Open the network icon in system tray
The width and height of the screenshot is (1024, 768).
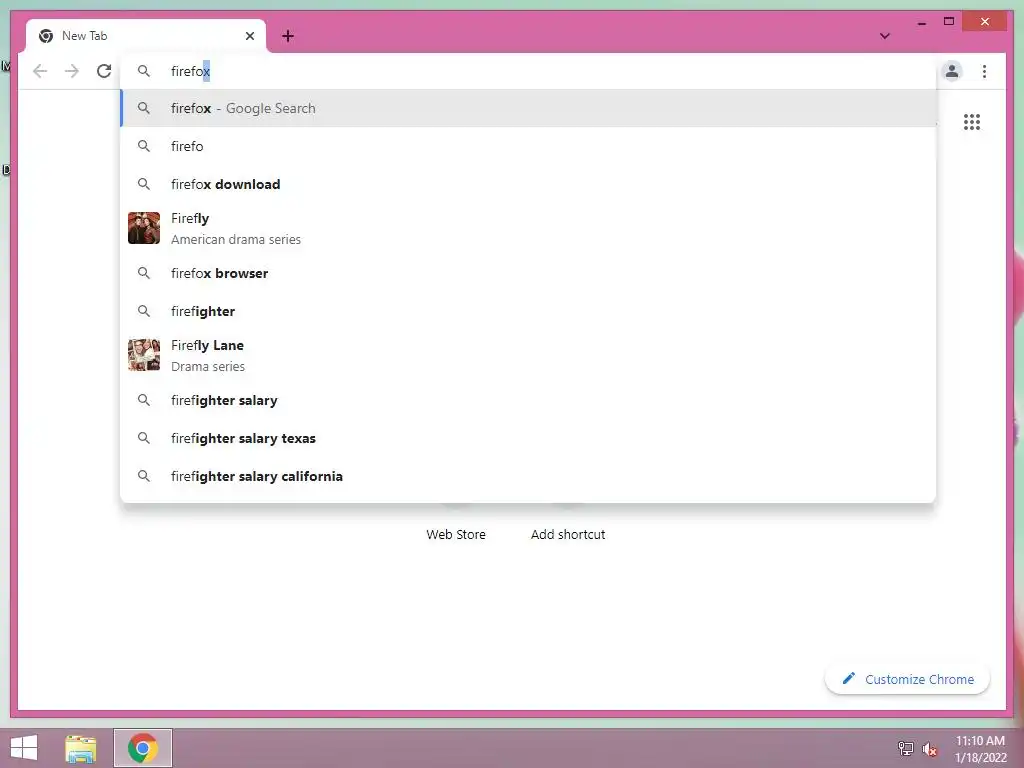906,748
